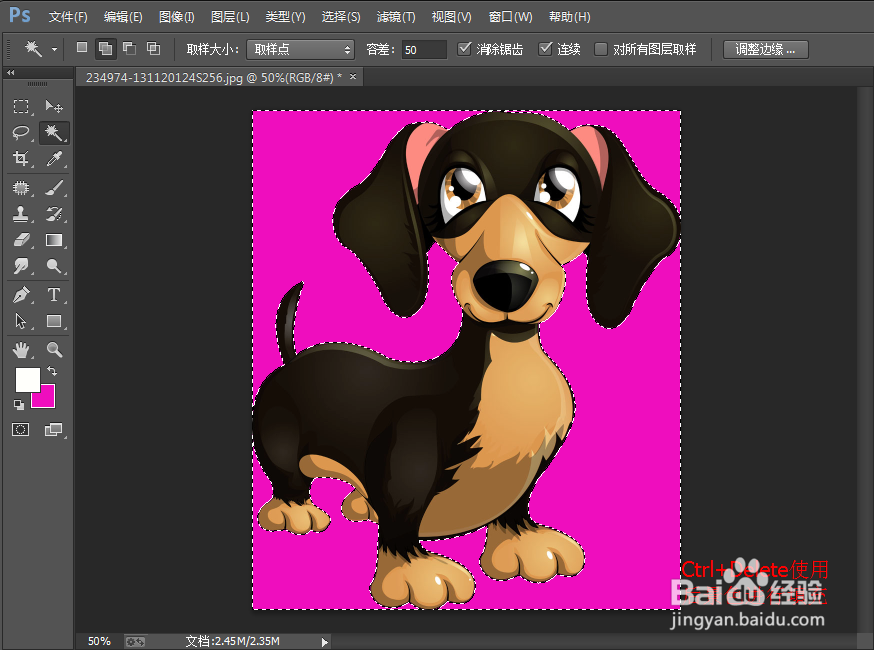
Task: Toggle the contiguous (连续) checkbox
Action: point(545,48)
